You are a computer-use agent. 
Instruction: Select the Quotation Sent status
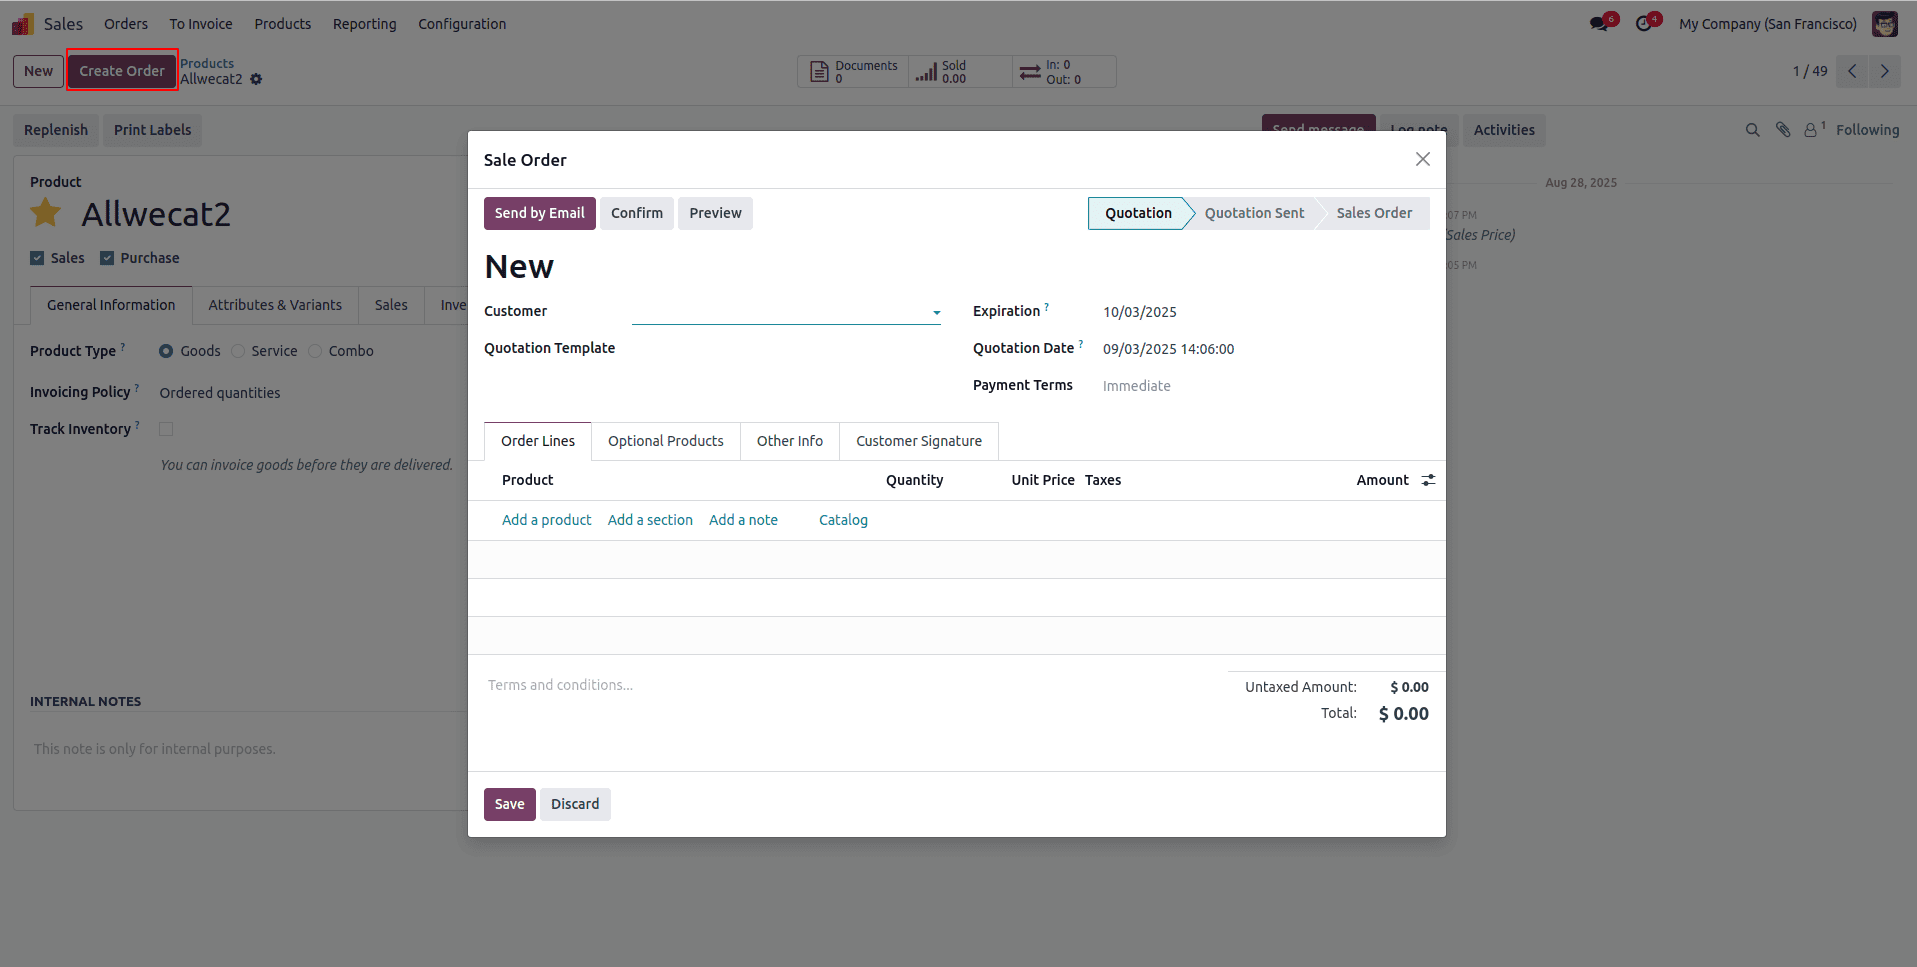click(x=1254, y=213)
